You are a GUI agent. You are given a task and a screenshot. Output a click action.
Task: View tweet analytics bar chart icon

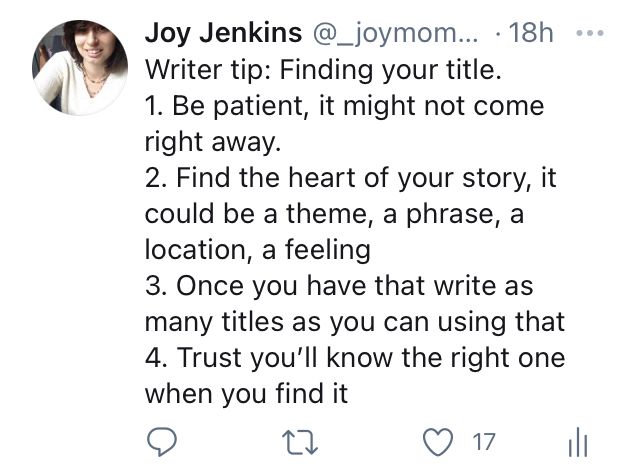[578, 442]
